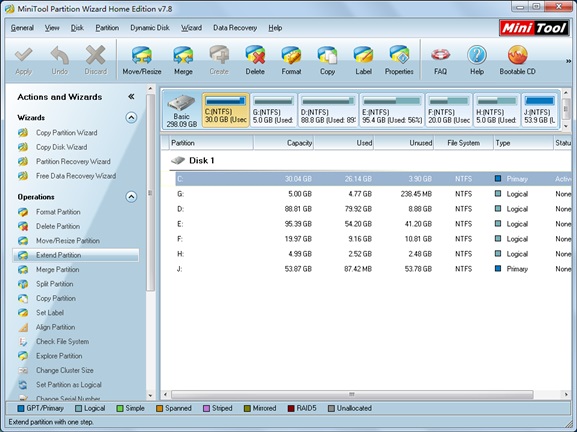Select the D: partition row
577x432 pixels.
click(x=373, y=209)
